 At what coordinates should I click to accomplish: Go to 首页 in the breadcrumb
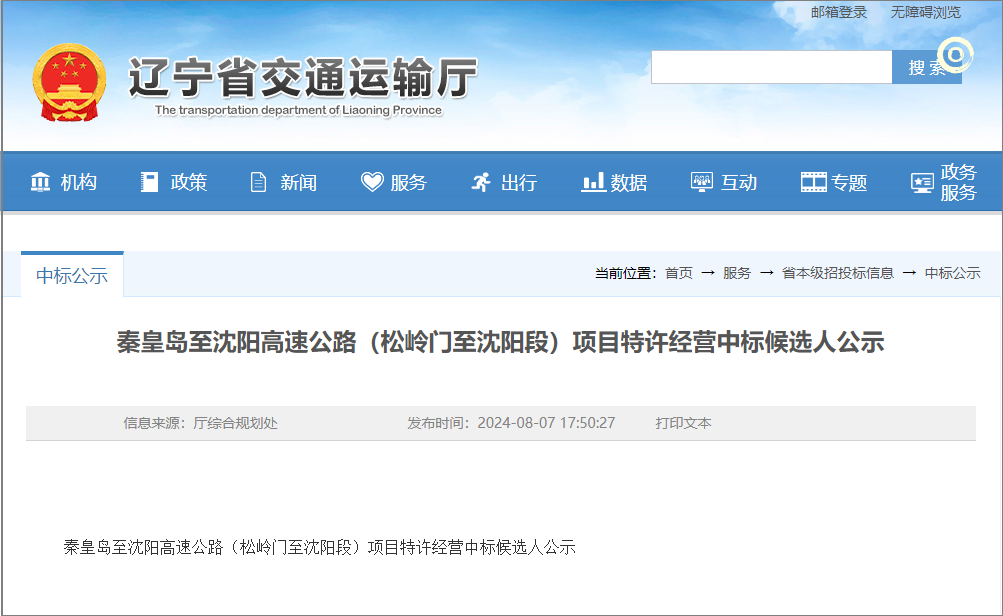[x=678, y=273]
